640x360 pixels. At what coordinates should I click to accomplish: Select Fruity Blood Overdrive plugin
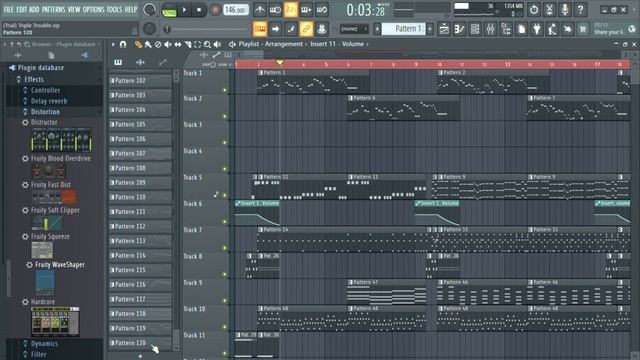tap(60, 158)
